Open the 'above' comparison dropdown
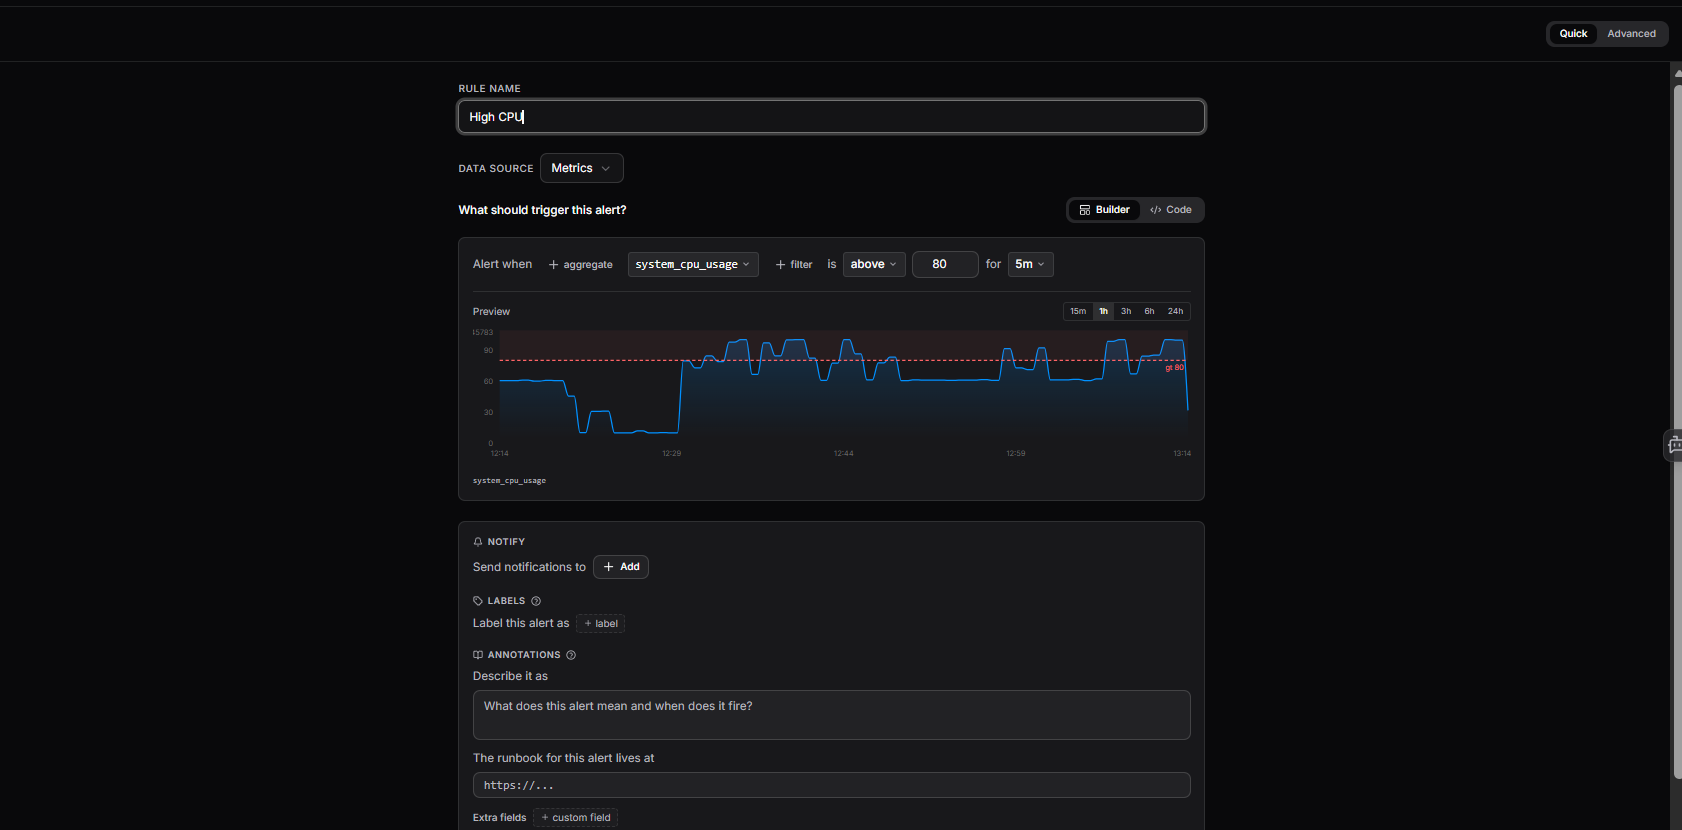The height and width of the screenshot is (830, 1682). coord(874,265)
